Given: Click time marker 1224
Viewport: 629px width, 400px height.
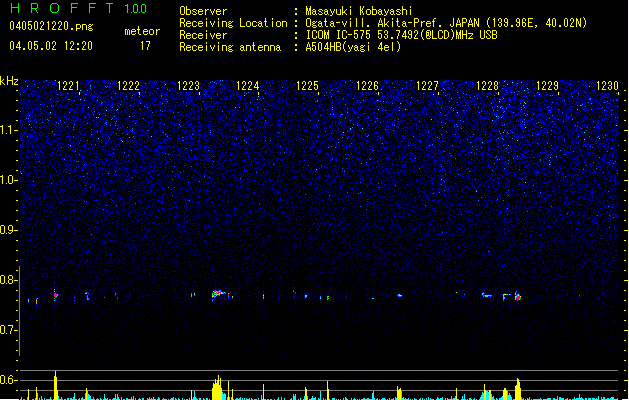Looking at the screenshot, I should pos(248,86).
